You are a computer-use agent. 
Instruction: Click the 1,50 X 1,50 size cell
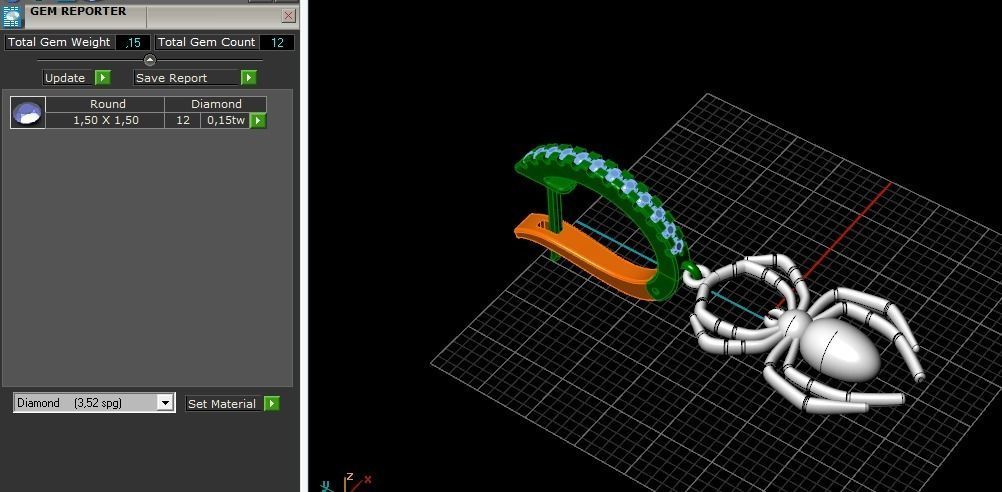point(105,120)
